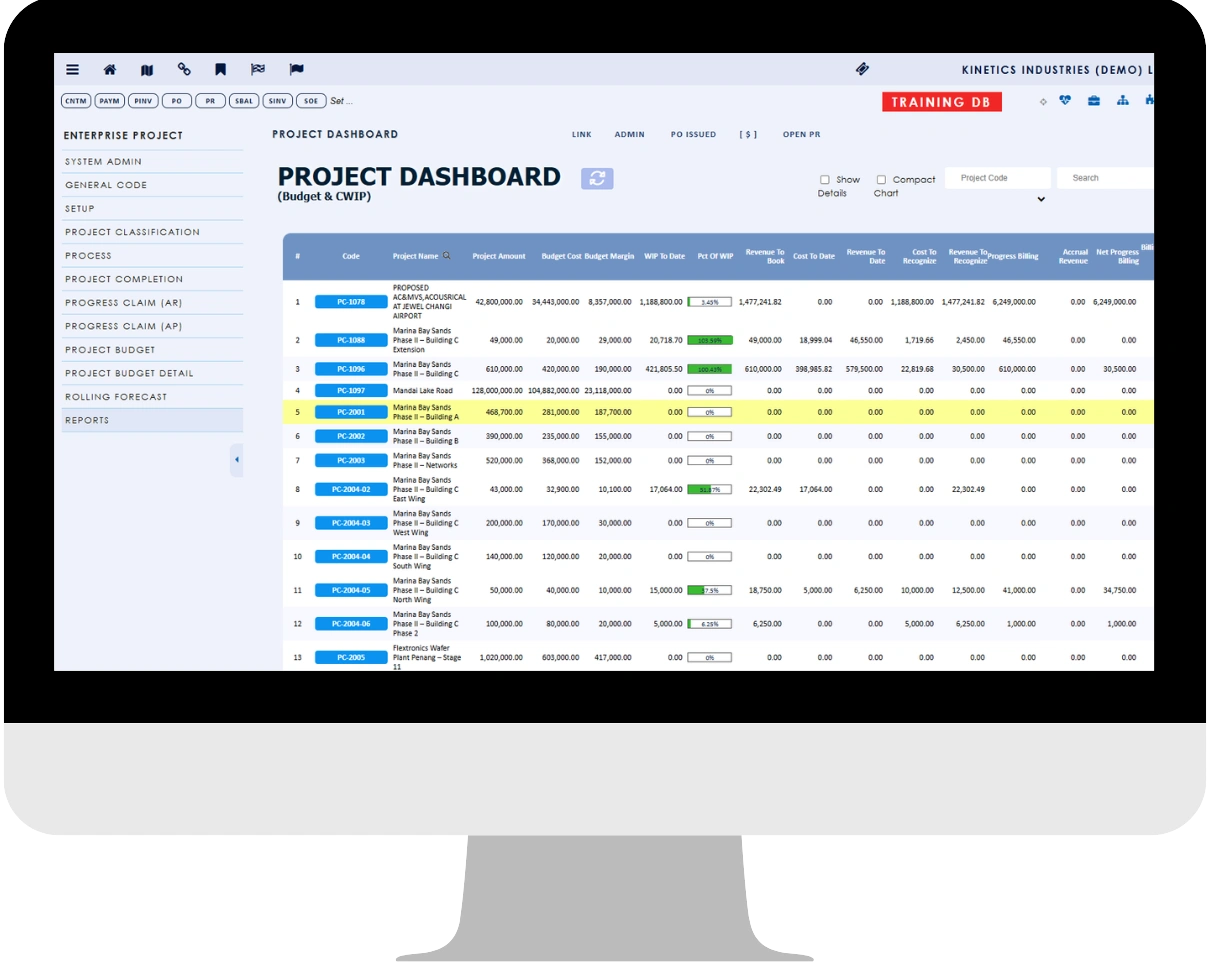Viewport: 1207px width, 964px height.
Task: Open the hamburger menu
Action: [73, 70]
